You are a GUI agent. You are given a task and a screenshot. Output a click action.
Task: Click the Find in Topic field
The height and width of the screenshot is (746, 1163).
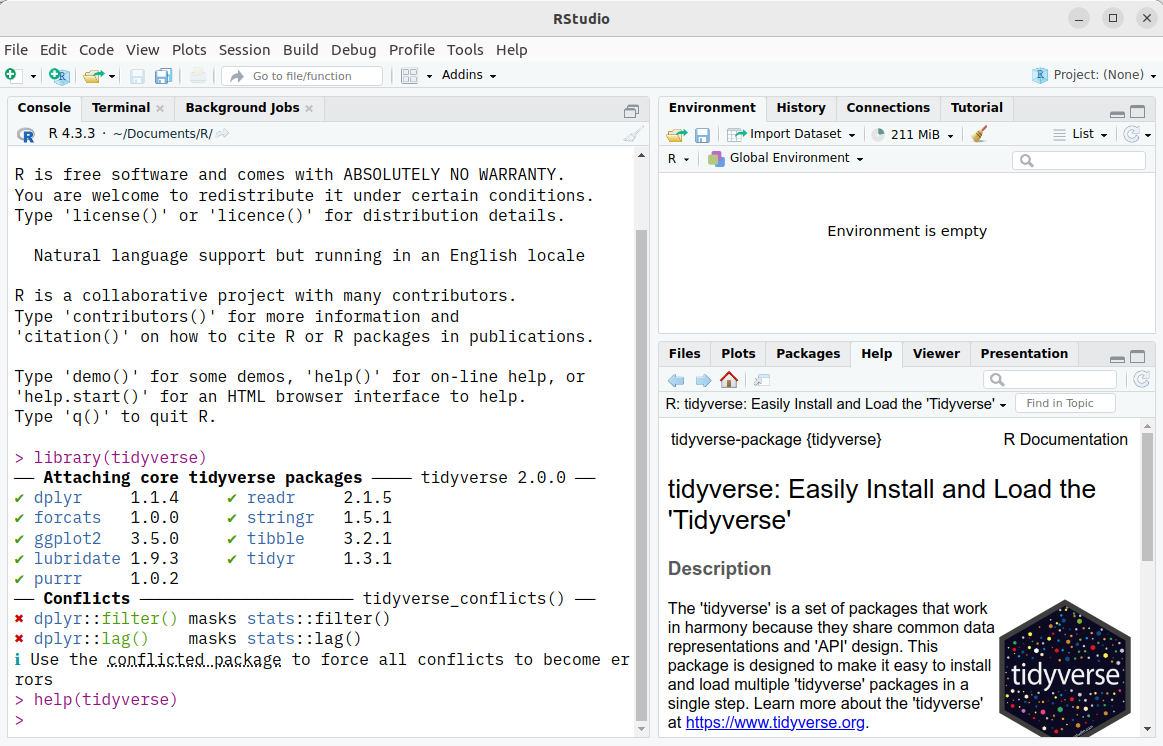pyautogui.click(x=1066, y=403)
